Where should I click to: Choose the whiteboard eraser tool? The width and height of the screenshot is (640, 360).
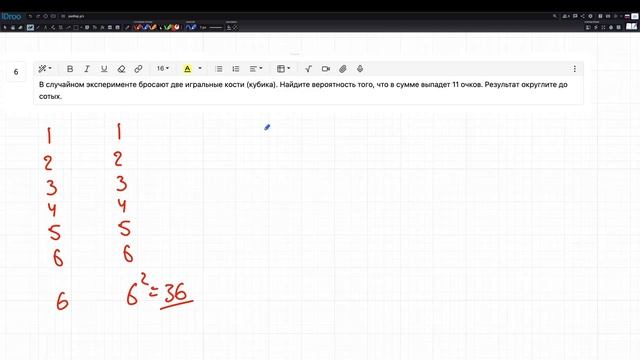pos(20,27)
